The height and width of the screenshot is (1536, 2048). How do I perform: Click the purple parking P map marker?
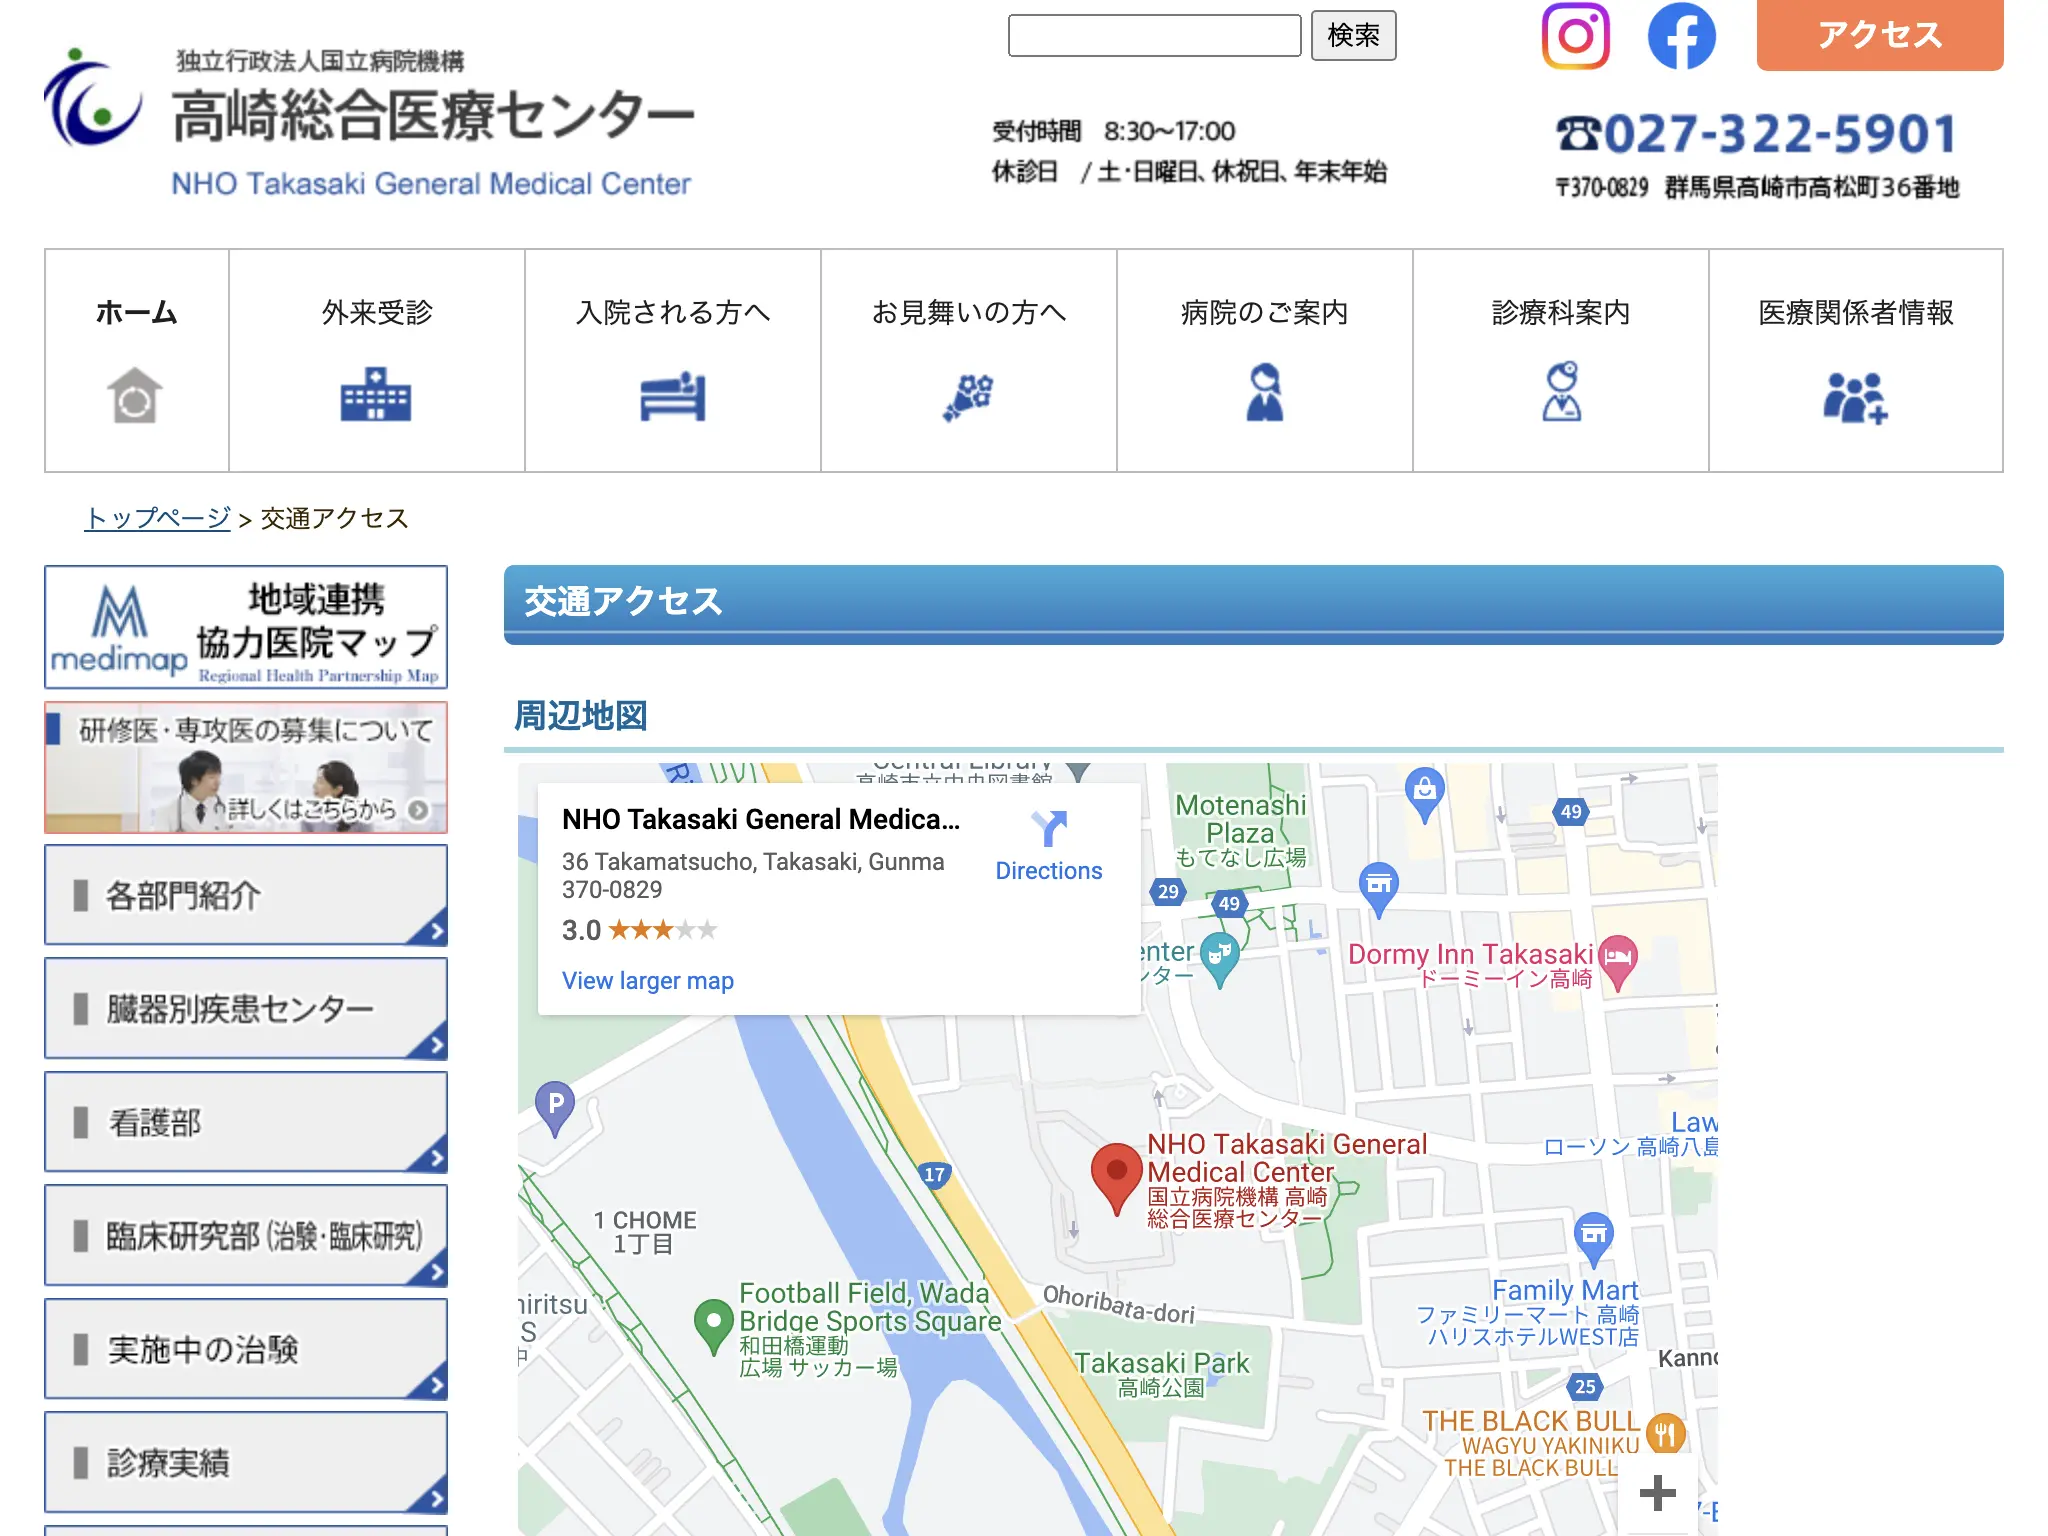point(555,1109)
